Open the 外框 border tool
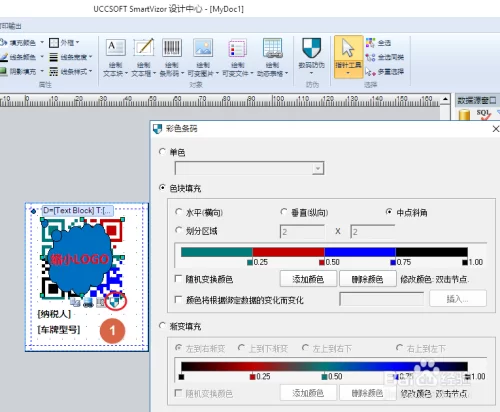The image size is (500, 412). tap(63, 43)
